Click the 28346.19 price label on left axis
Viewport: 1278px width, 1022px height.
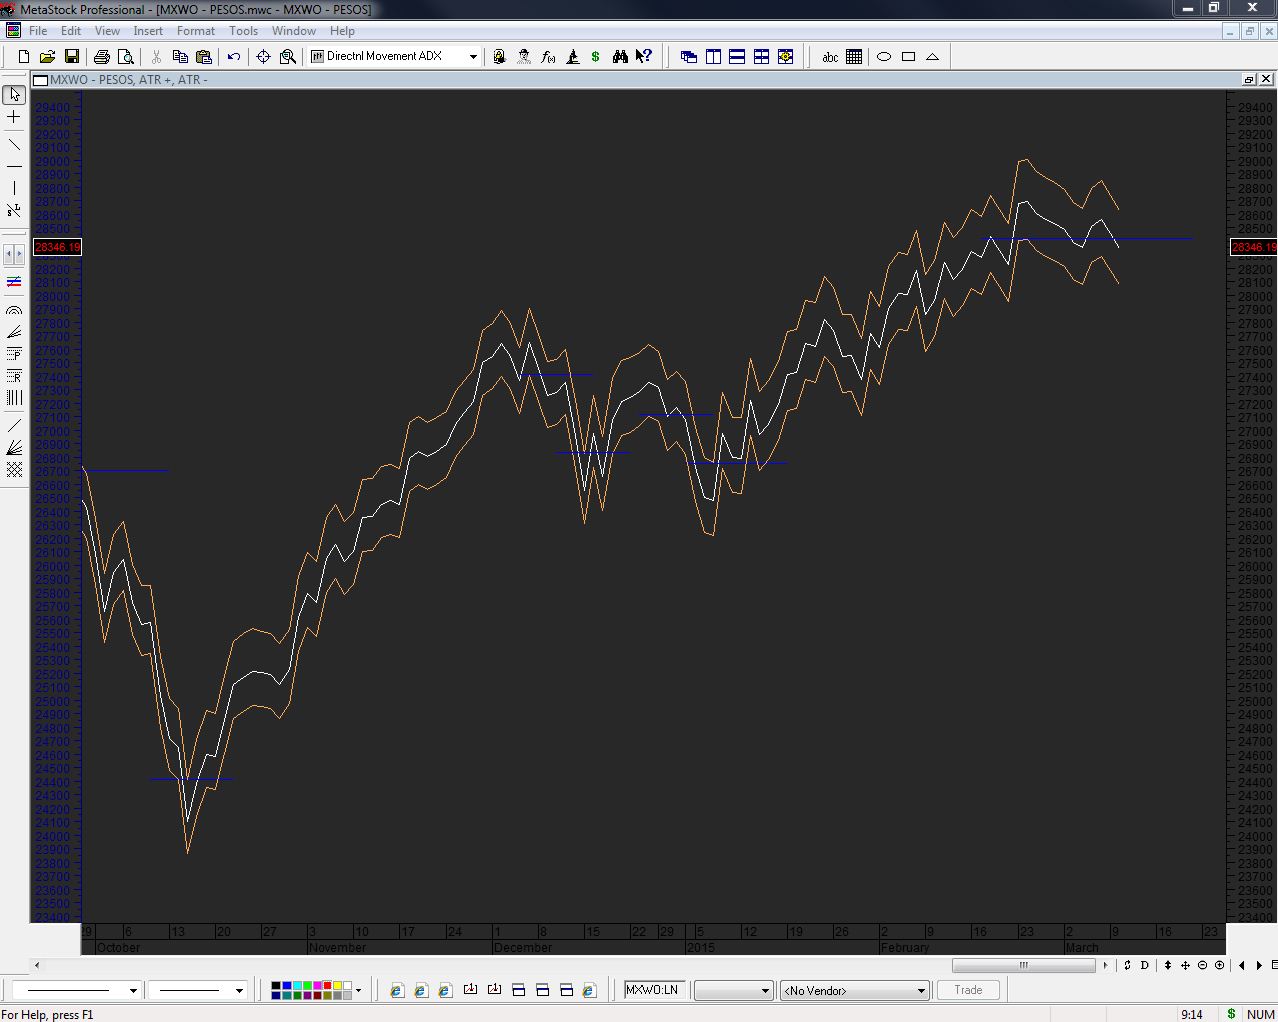click(57, 247)
